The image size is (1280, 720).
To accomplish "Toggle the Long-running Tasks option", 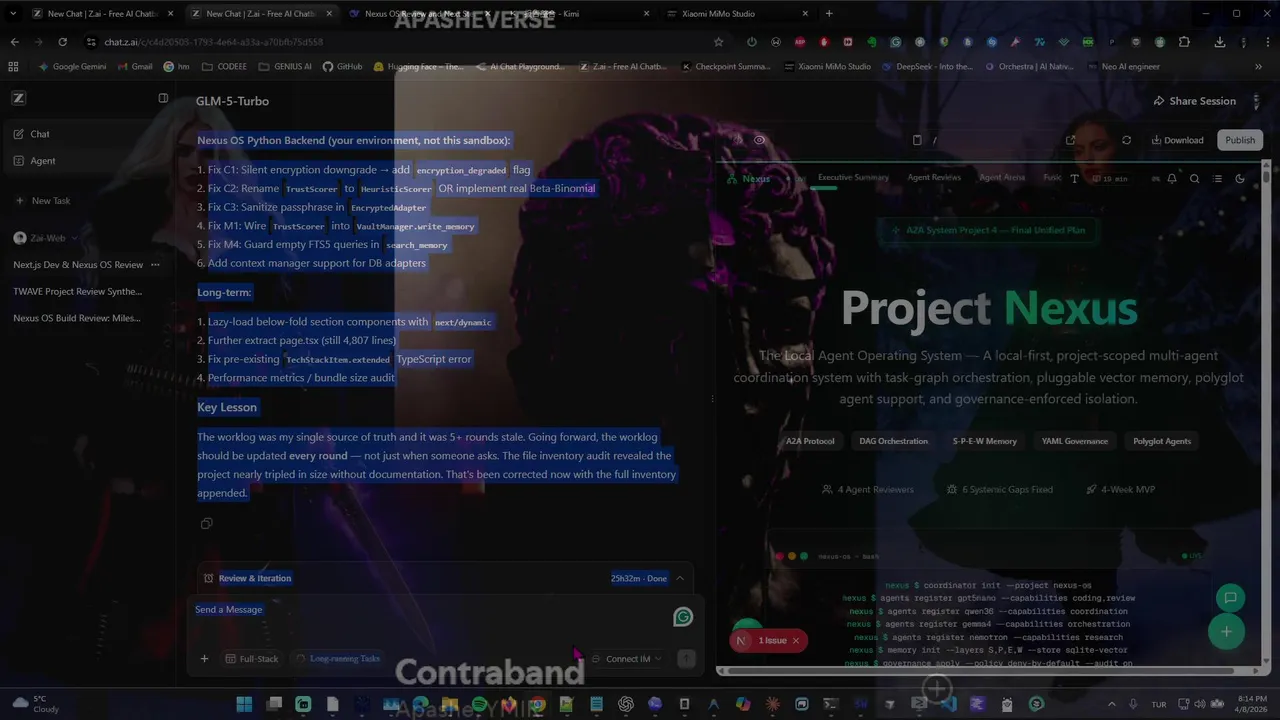I will tap(337, 659).
